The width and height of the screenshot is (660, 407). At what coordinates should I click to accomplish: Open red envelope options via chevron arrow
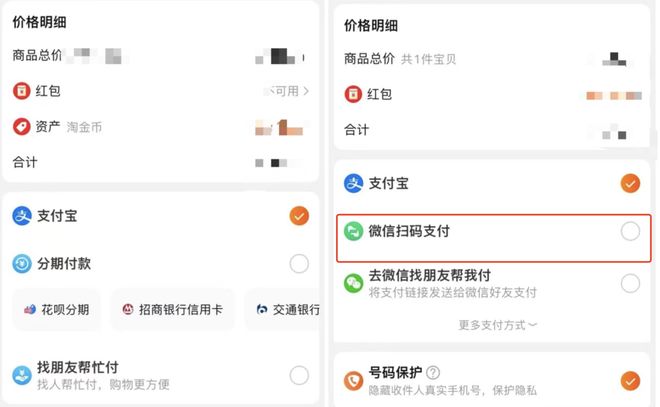click(306, 91)
